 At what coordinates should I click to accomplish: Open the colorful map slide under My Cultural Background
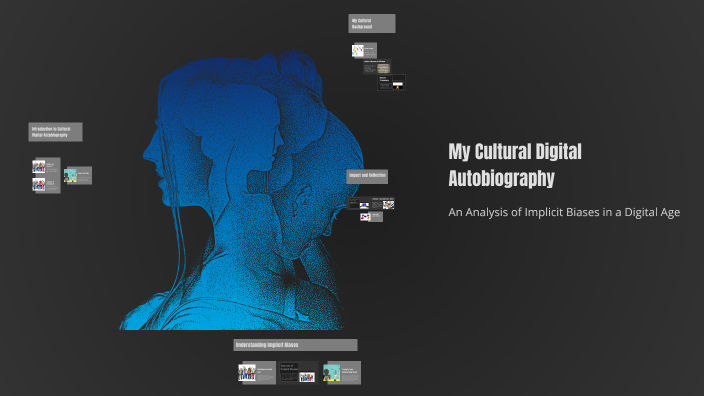tap(364, 50)
